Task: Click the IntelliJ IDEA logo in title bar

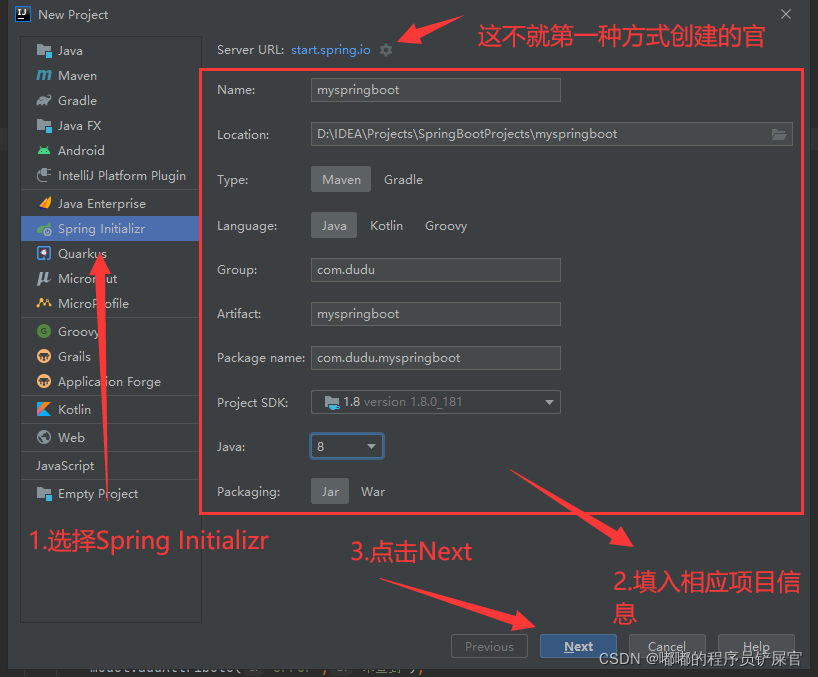Action: pos(22,14)
